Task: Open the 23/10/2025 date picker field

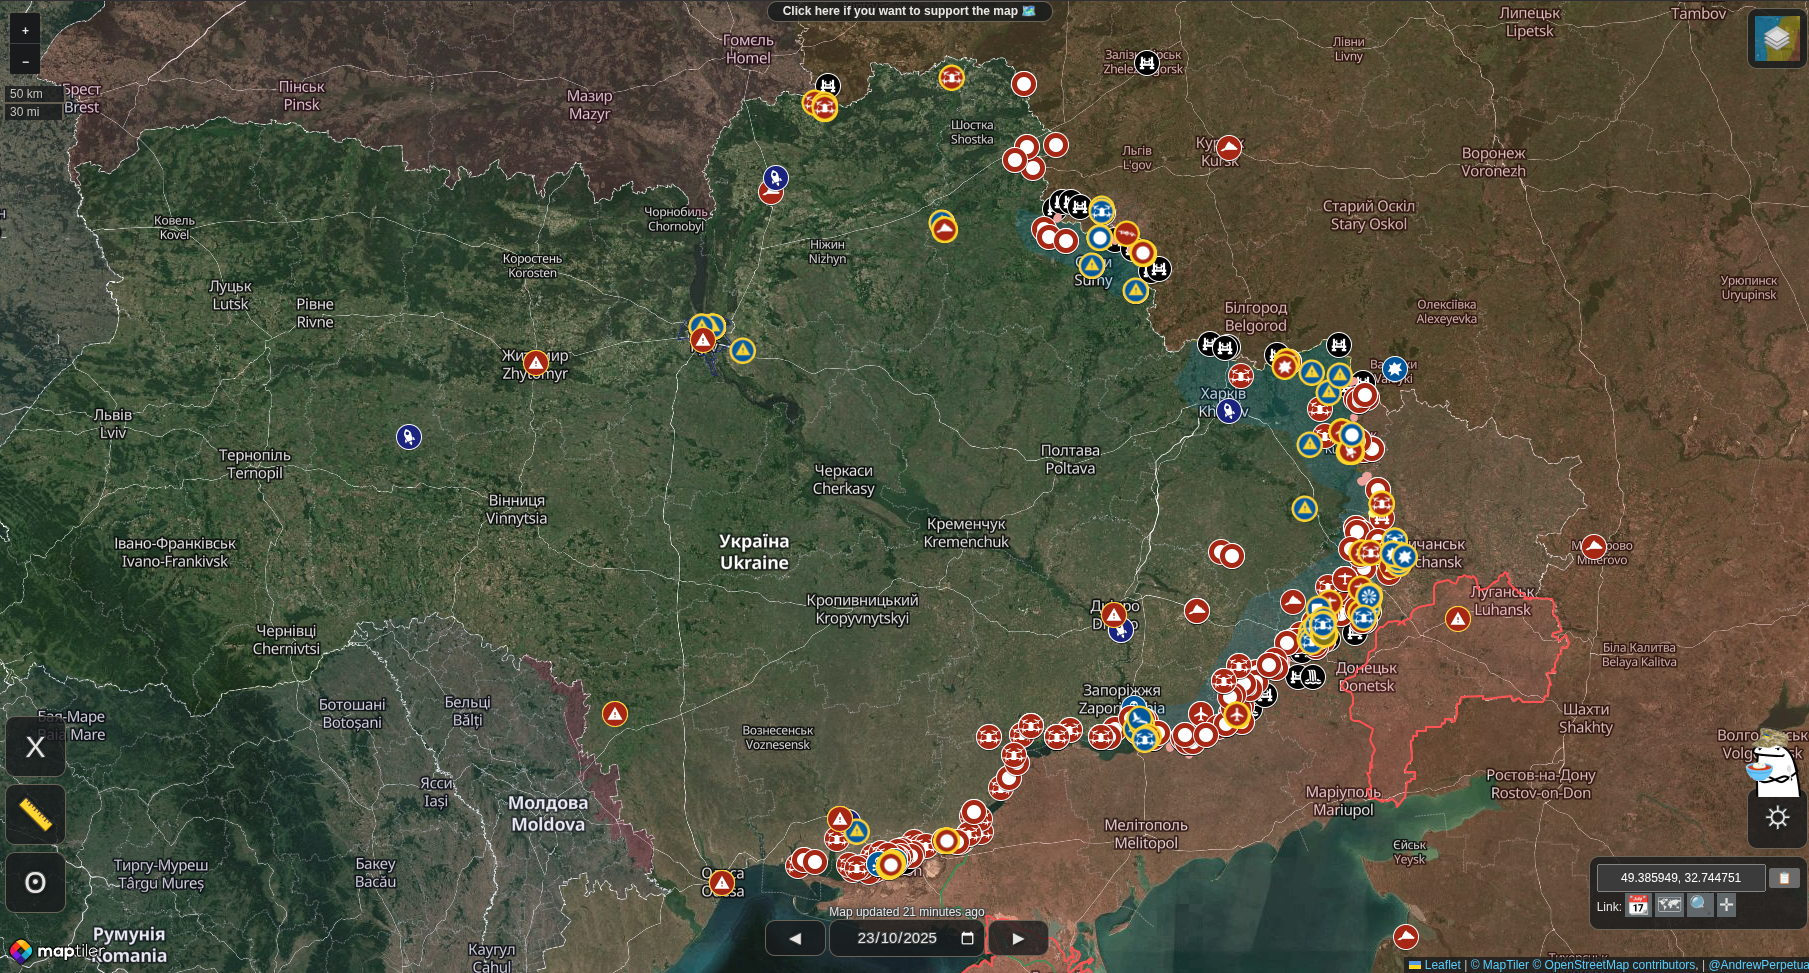Action: click(907, 938)
